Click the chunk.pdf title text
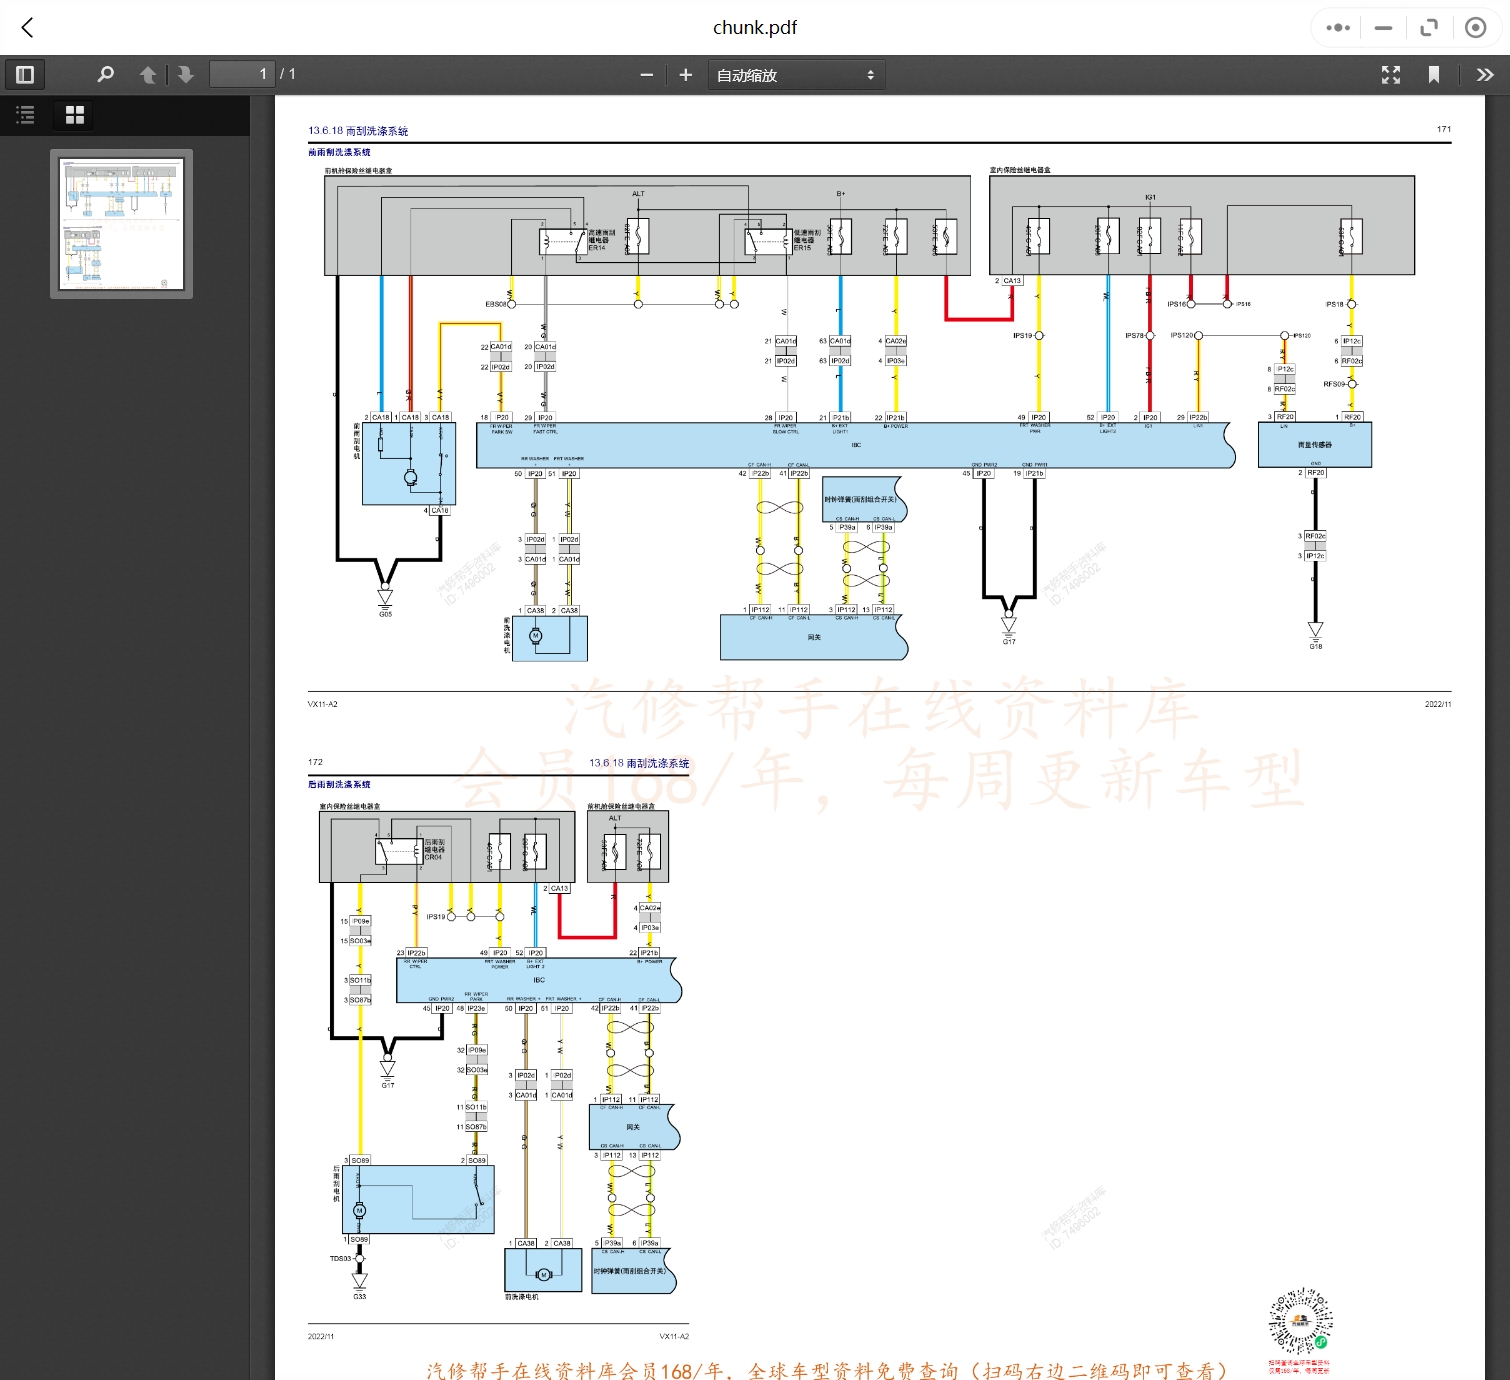This screenshot has height=1380, width=1510. (754, 28)
